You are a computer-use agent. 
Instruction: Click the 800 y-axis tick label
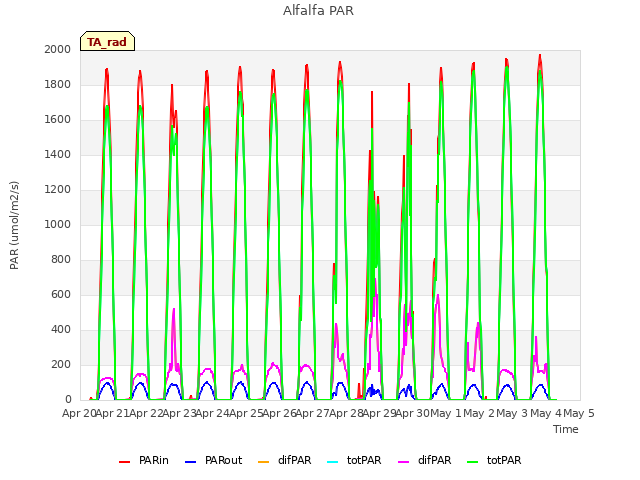click(x=61, y=260)
